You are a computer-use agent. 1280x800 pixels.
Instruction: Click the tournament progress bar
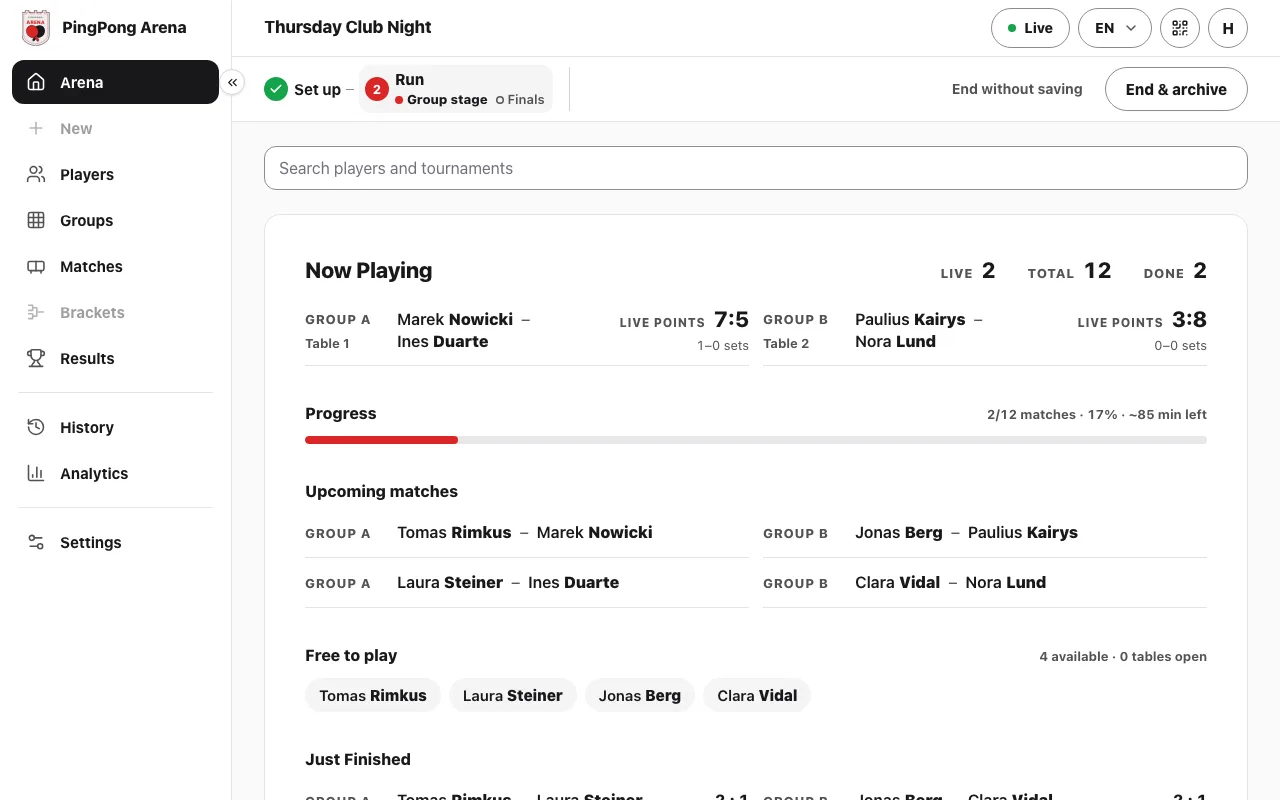[756, 440]
